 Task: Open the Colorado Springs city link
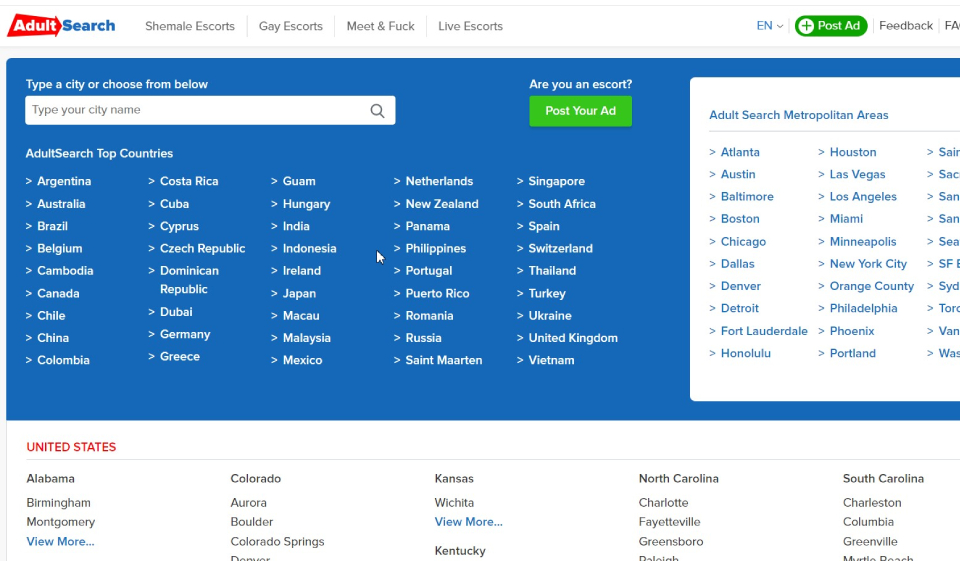click(277, 542)
